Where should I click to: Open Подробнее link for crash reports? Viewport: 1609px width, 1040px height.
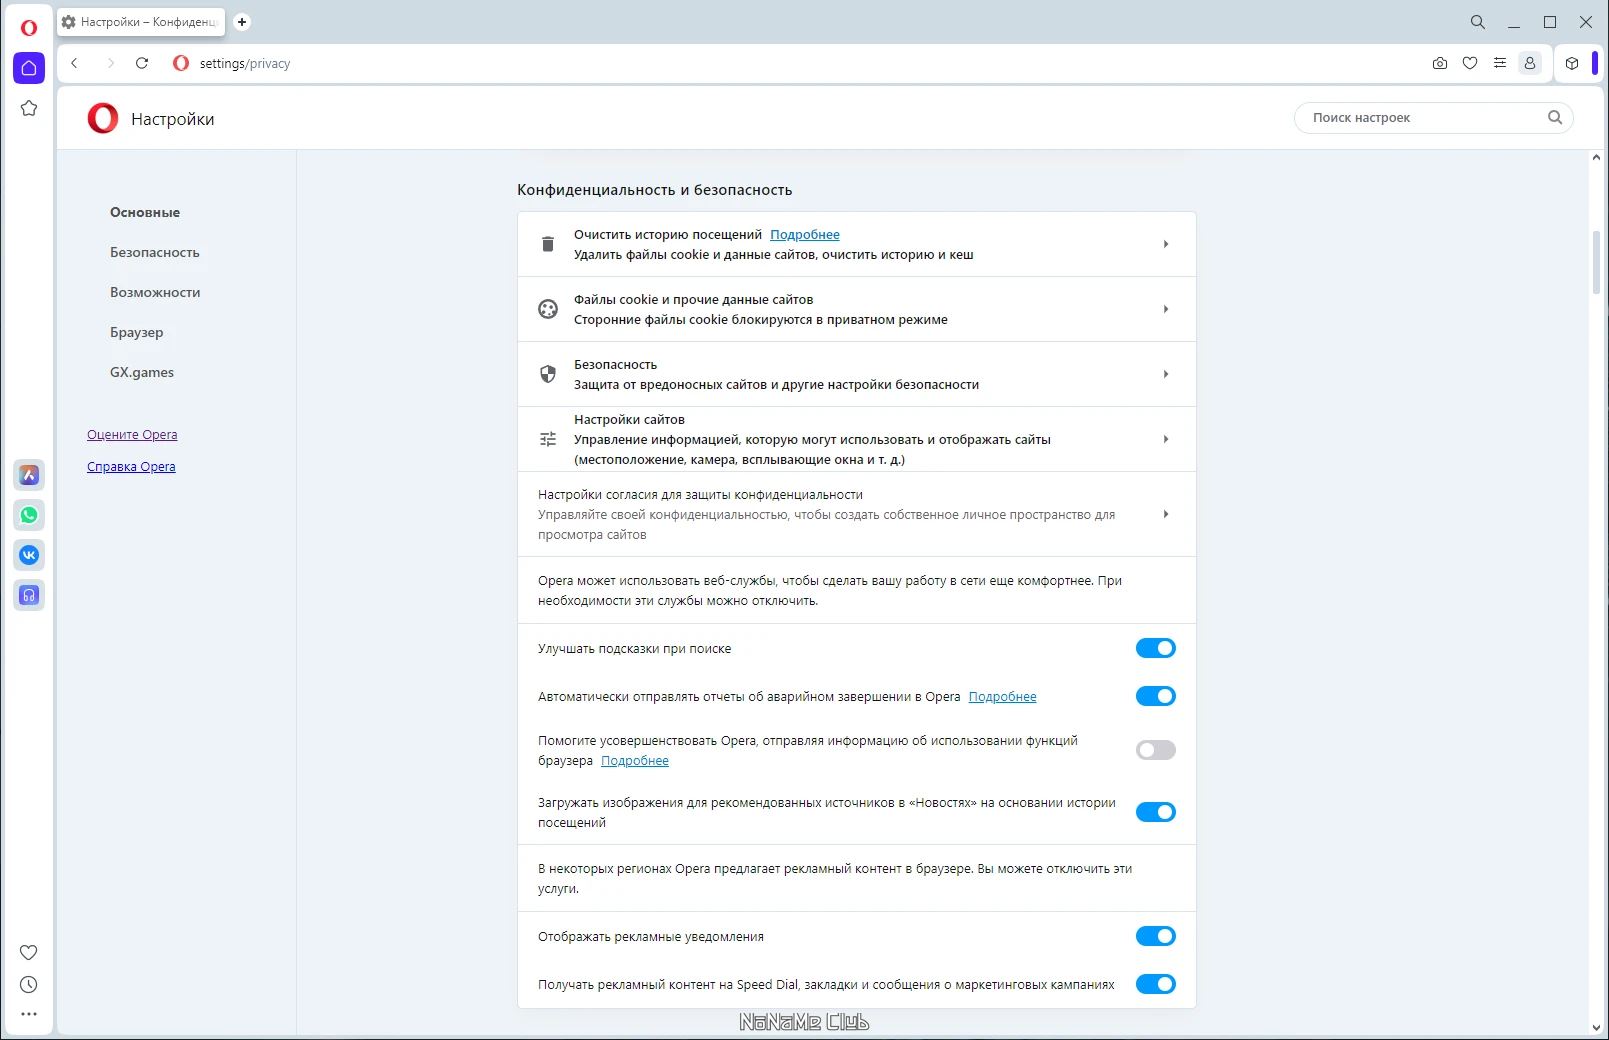coord(1002,697)
